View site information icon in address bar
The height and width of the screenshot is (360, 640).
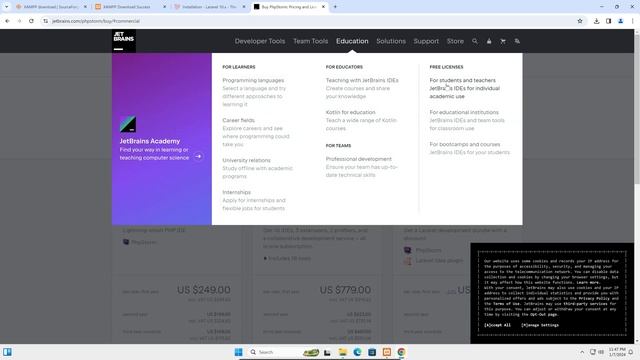pyautogui.click(x=45, y=21)
